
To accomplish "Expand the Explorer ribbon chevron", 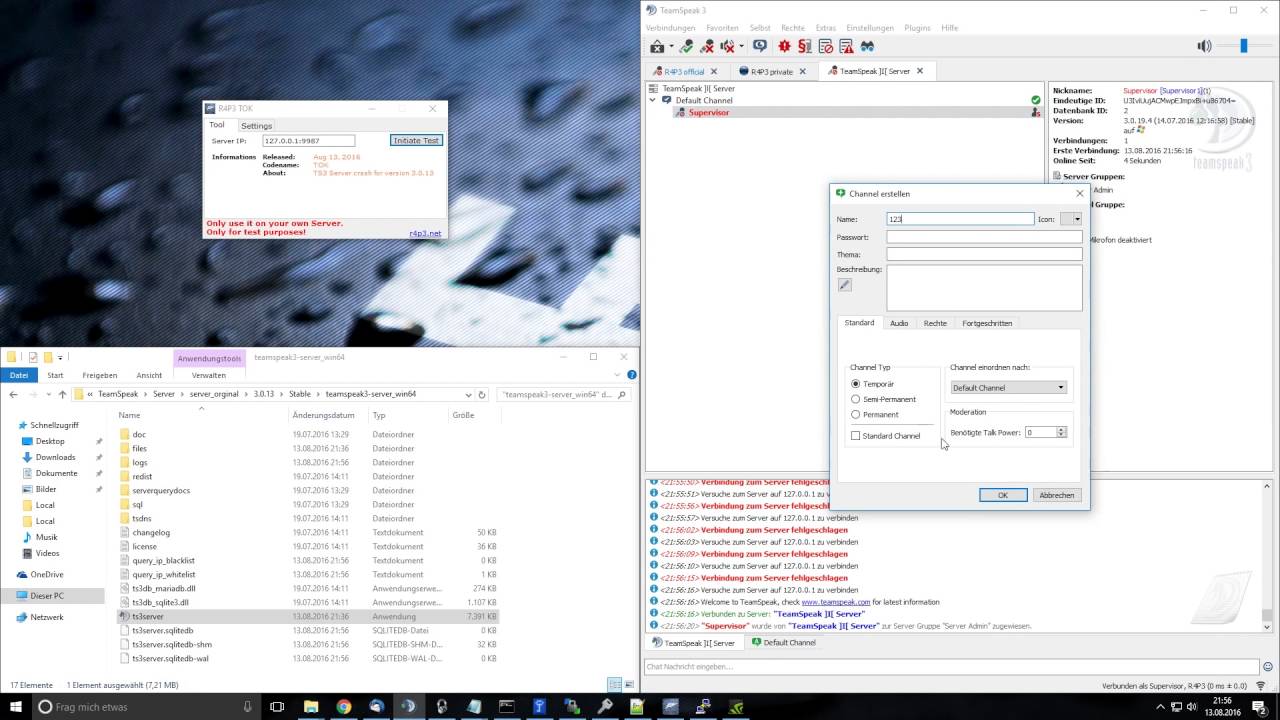I will [x=619, y=375].
